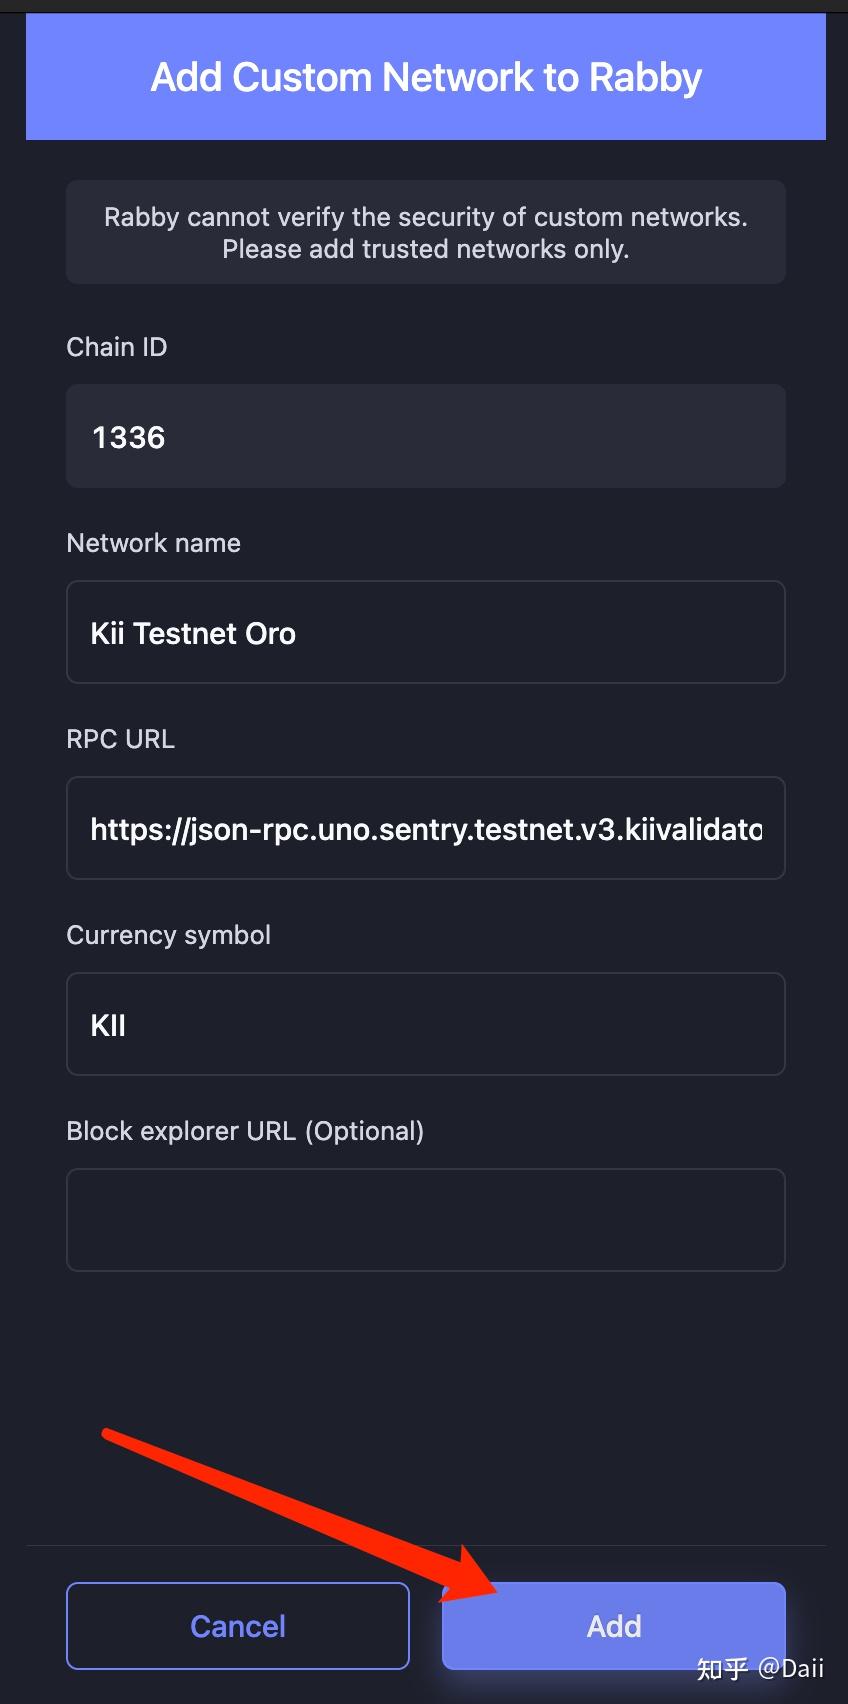This screenshot has height=1704, width=848.
Task: Click the "RPC URL" label text
Action: pyautogui.click(x=120, y=739)
